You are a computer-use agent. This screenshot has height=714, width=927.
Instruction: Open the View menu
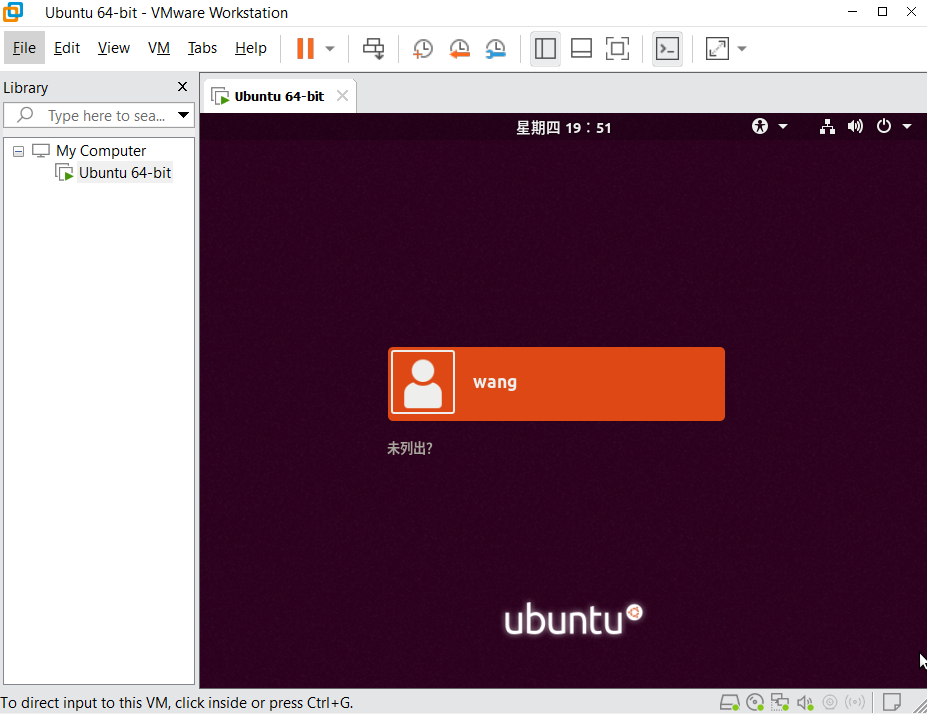(114, 48)
